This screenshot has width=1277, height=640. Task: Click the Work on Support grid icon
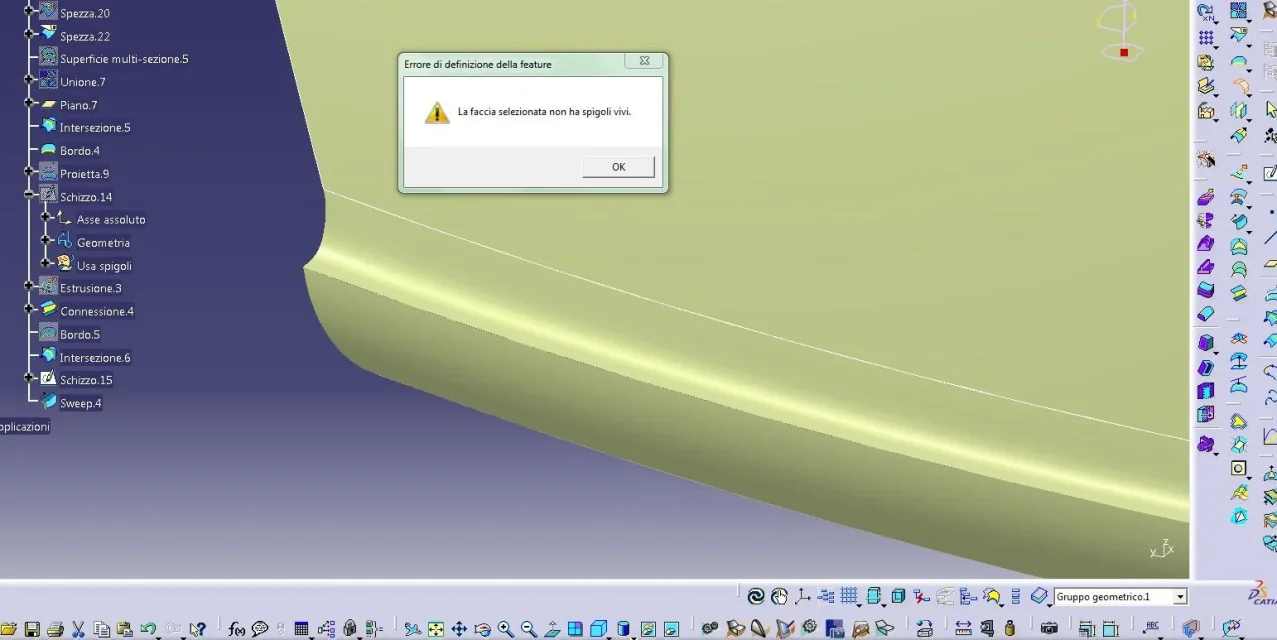(x=850, y=597)
